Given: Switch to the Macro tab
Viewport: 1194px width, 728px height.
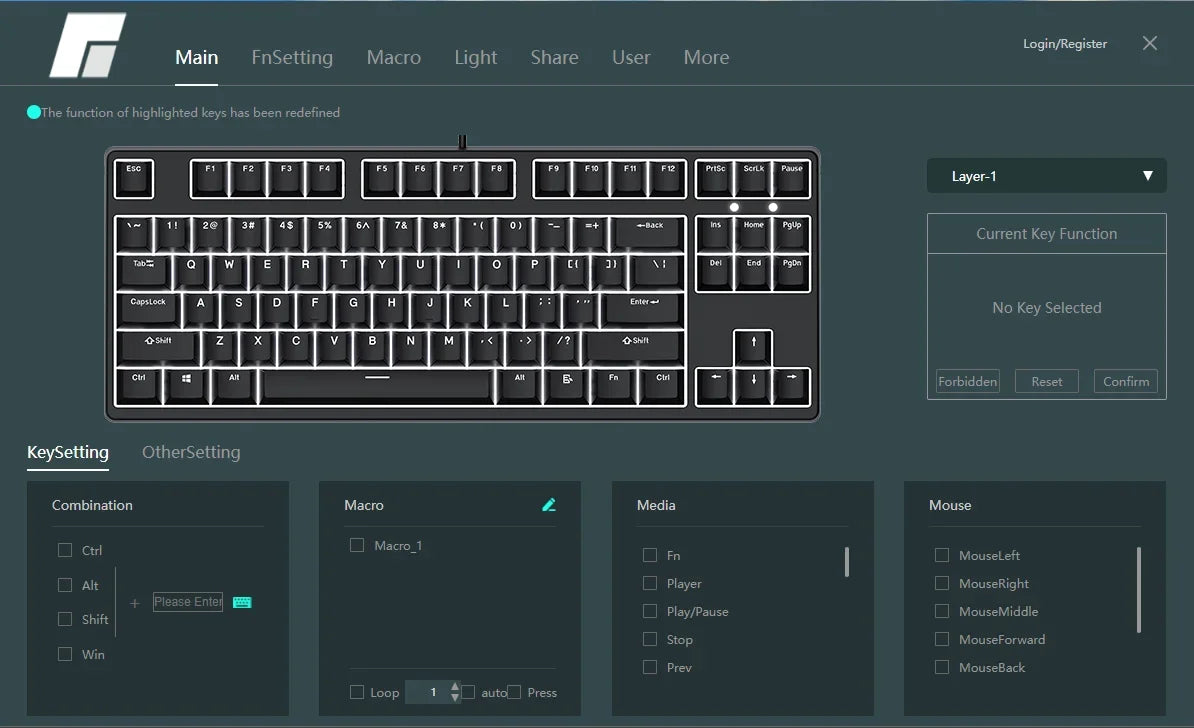Looking at the screenshot, I should pos(394,57).
